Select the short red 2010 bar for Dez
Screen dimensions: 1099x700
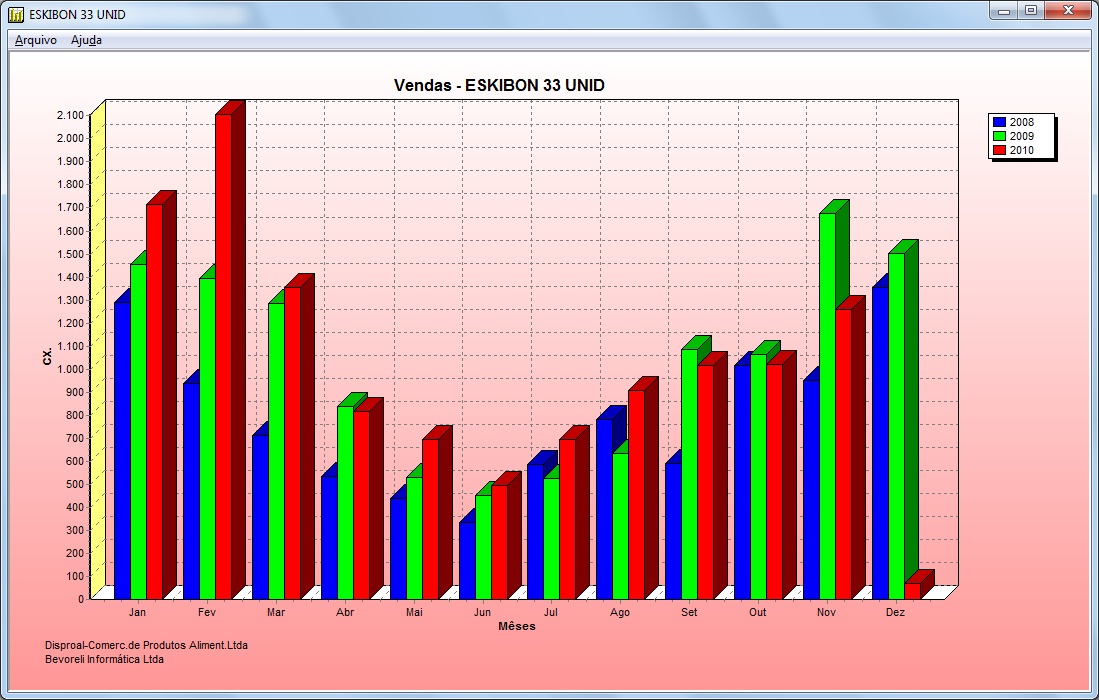(913, 591)
